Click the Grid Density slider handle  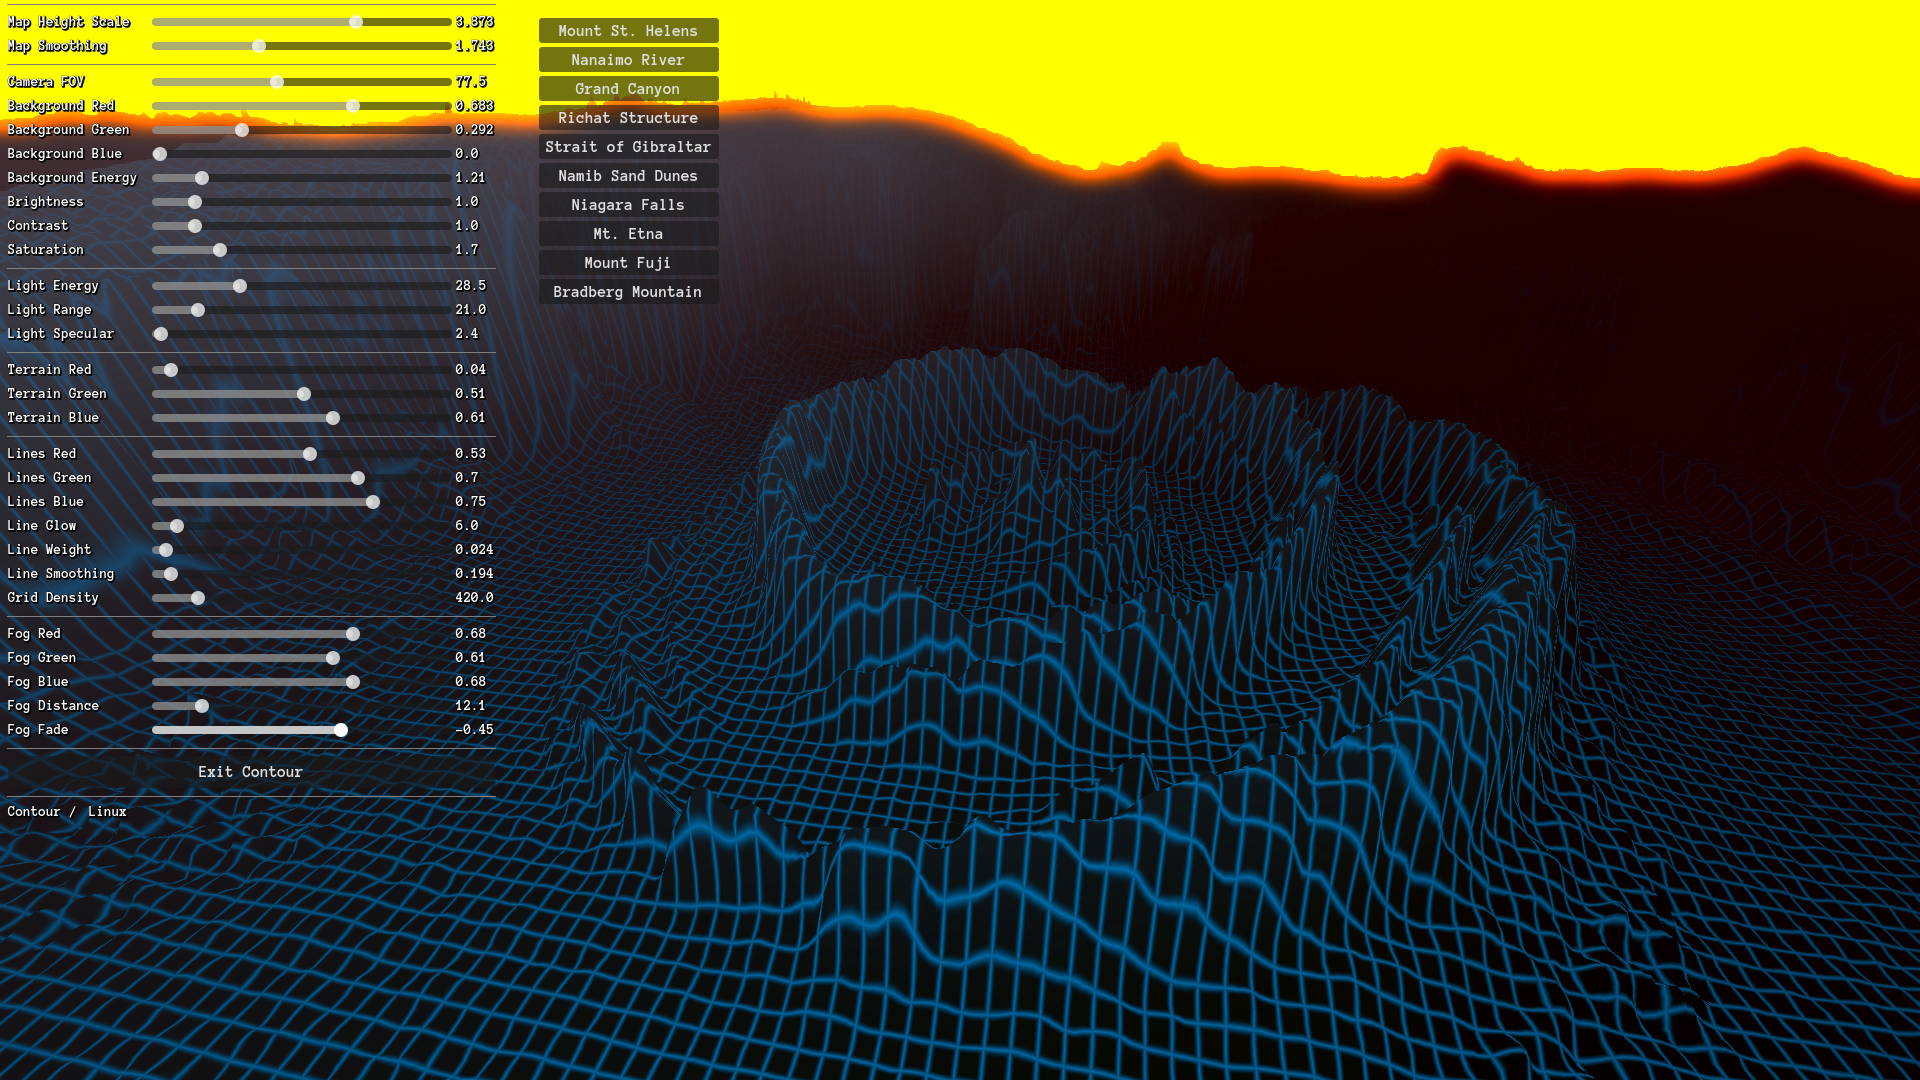[x=198, y=598]
